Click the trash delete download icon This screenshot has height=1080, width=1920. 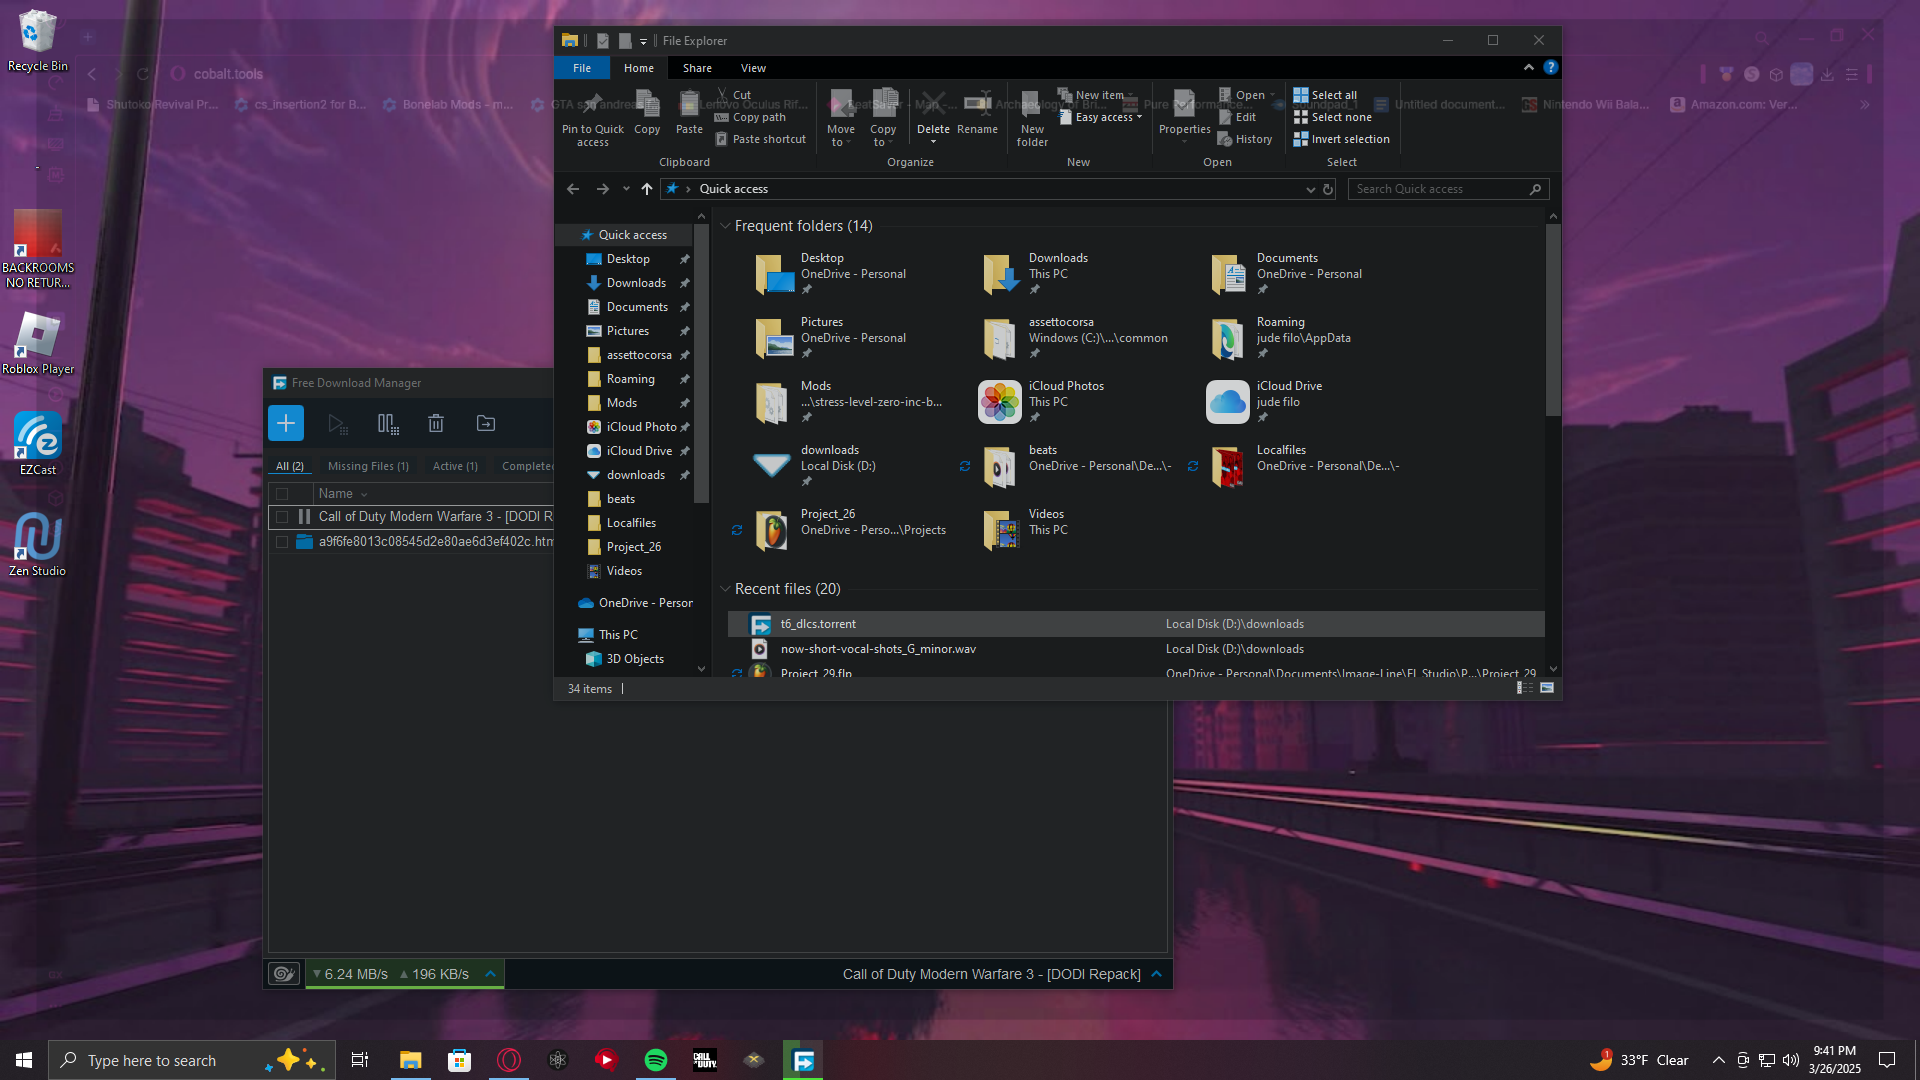click(x=436, y=424)
